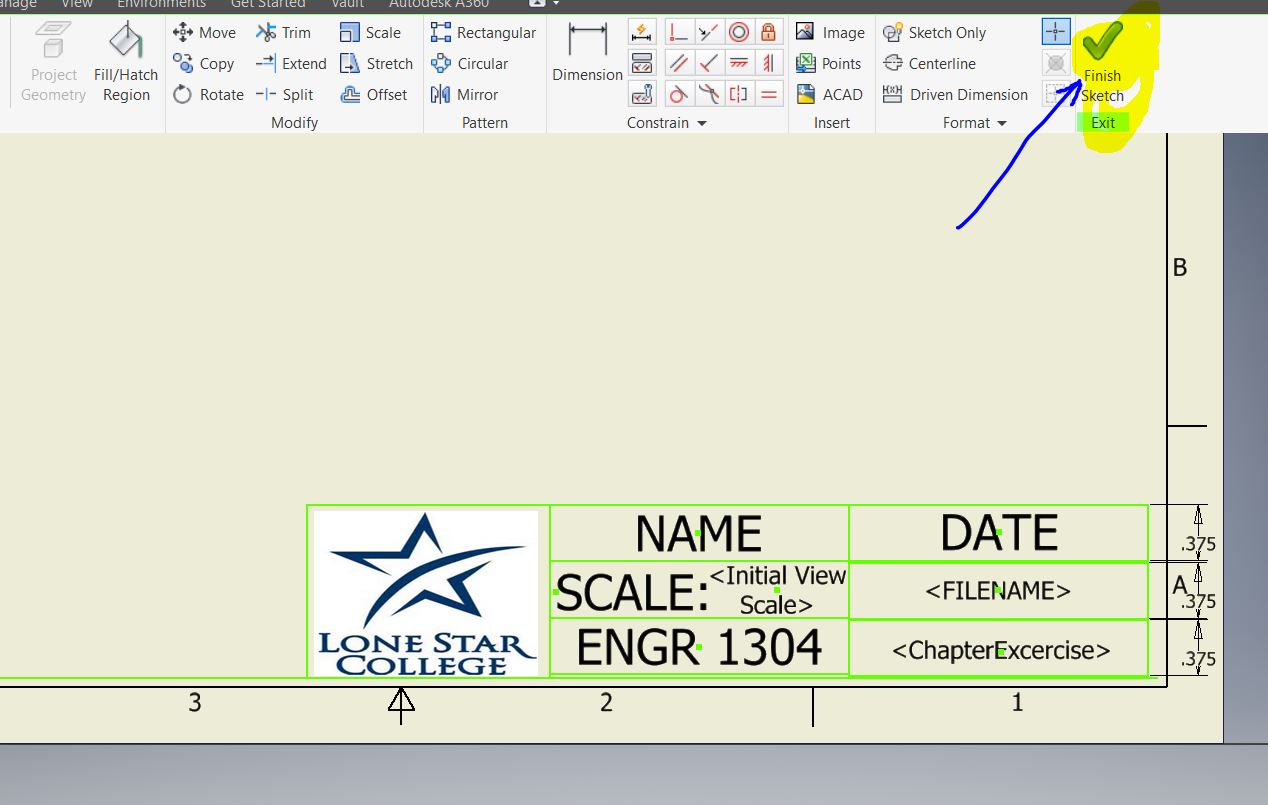This screenshot has width=1268, height=805.
Task: Apply the Perpendicular constraint
Action: (678, 31)
